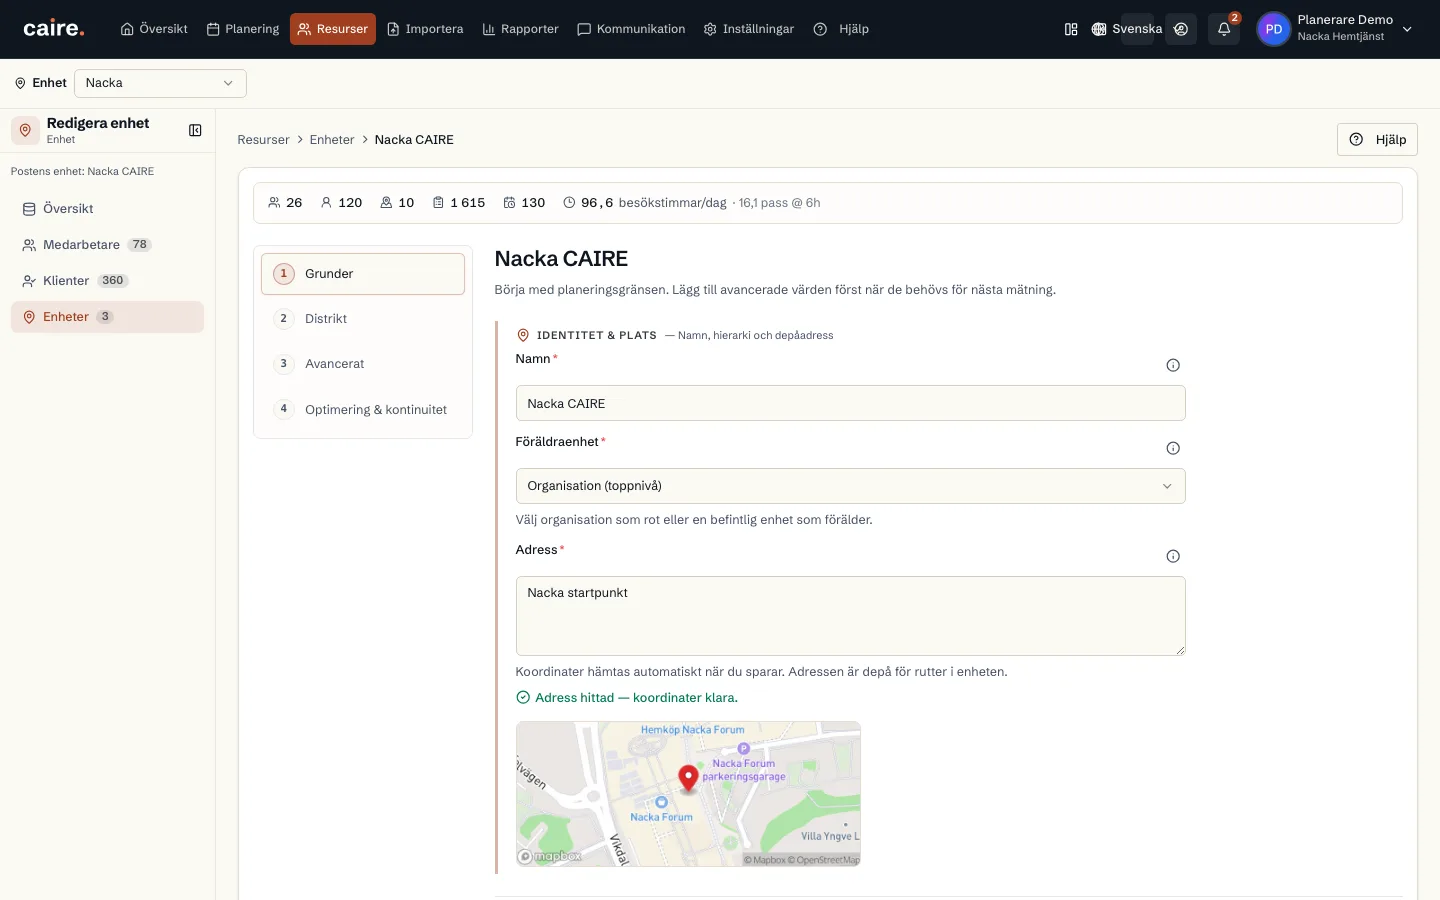Expand the Planerare Demo account menu chevron
The image size is (1440, 900).
pos(1407,29)
